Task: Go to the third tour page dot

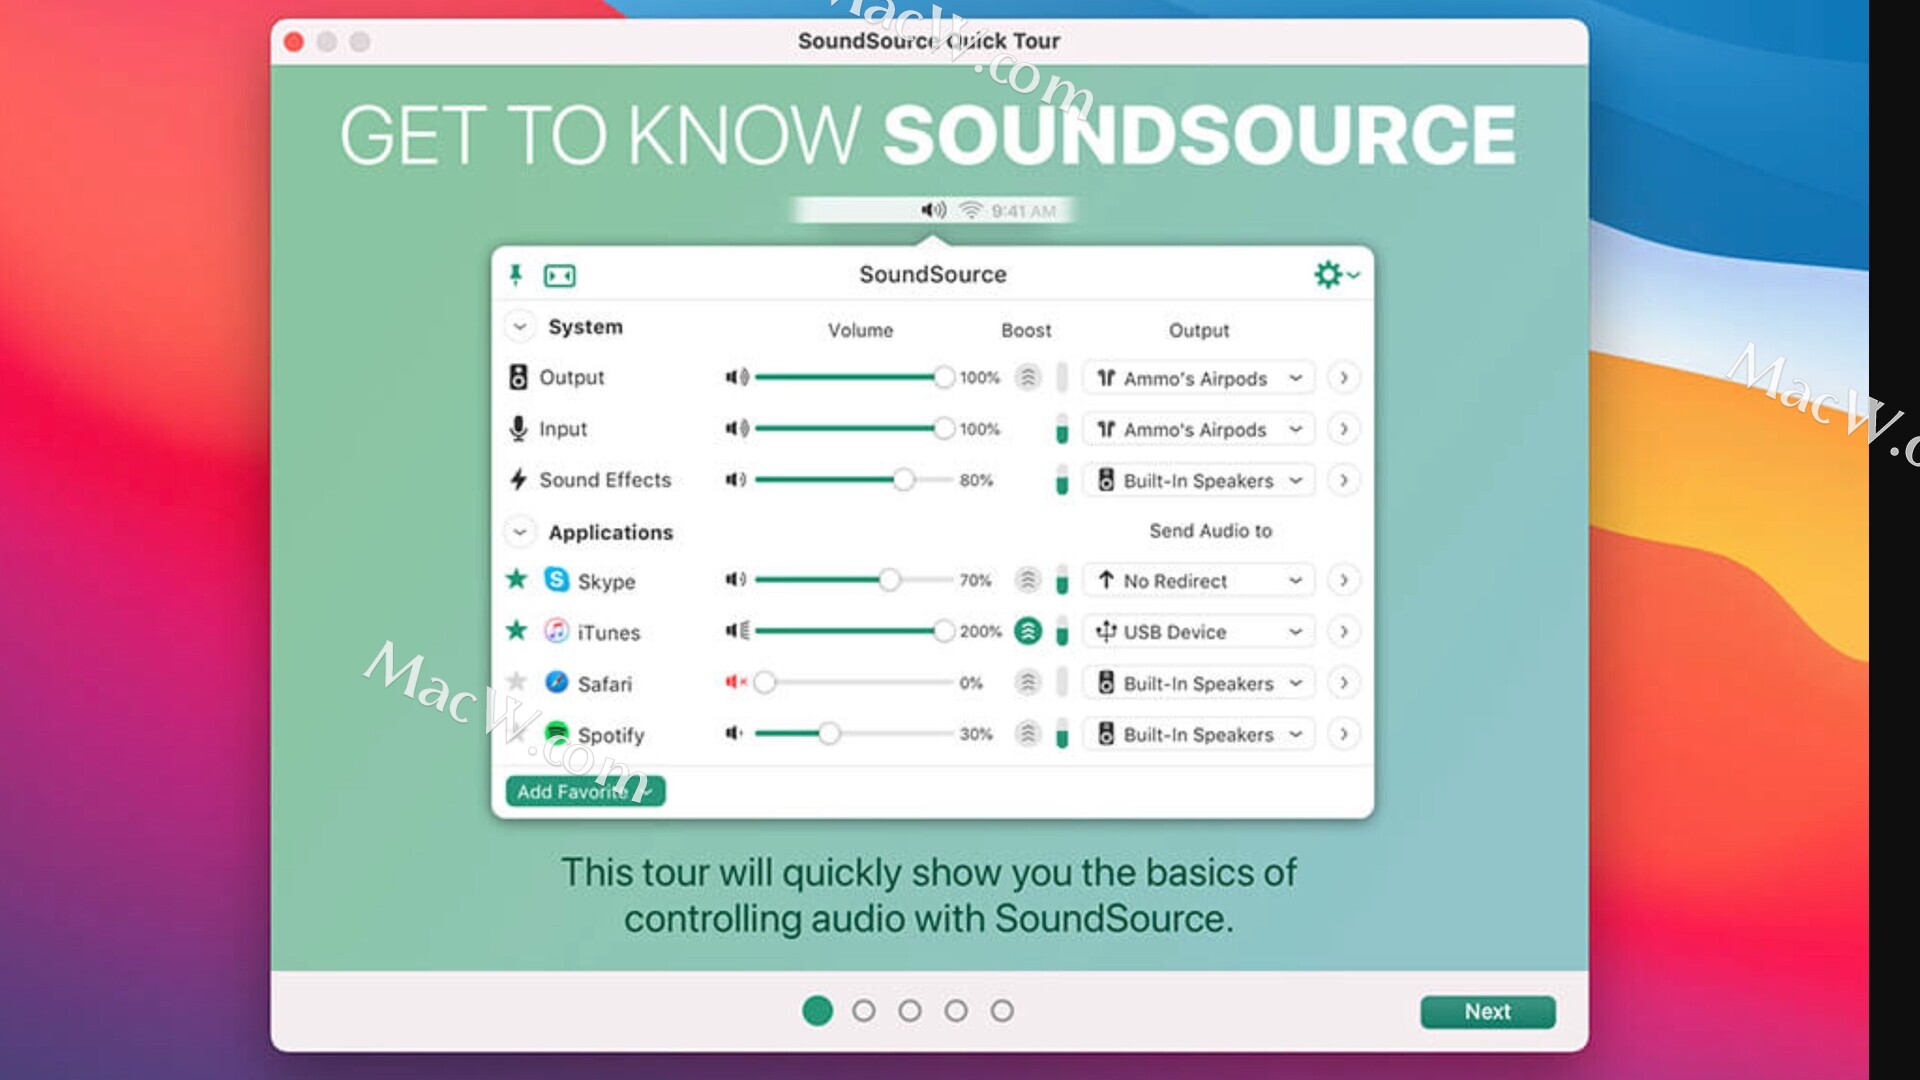Action: [910, 1011]
